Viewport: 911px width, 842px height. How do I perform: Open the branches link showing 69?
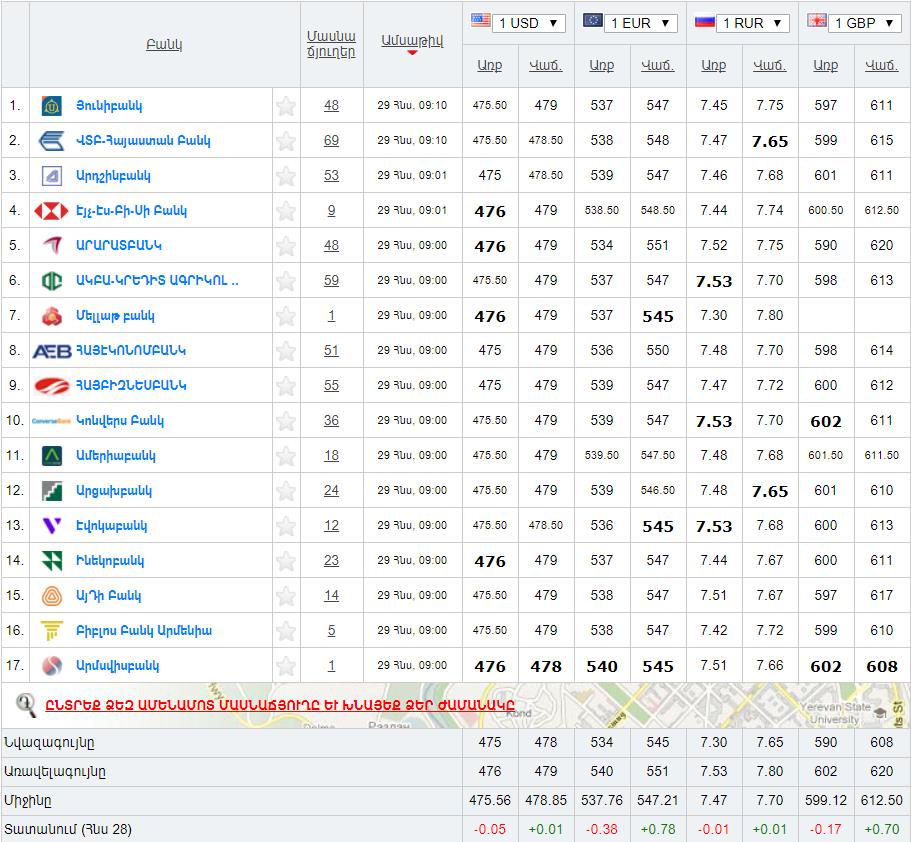[331, 141]
